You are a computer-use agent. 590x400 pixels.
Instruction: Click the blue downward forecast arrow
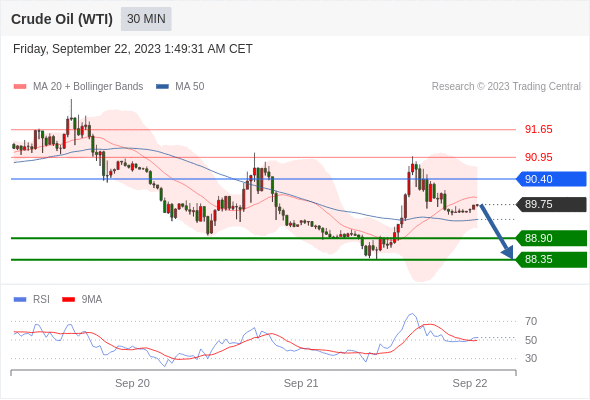(x=496, y=232)
